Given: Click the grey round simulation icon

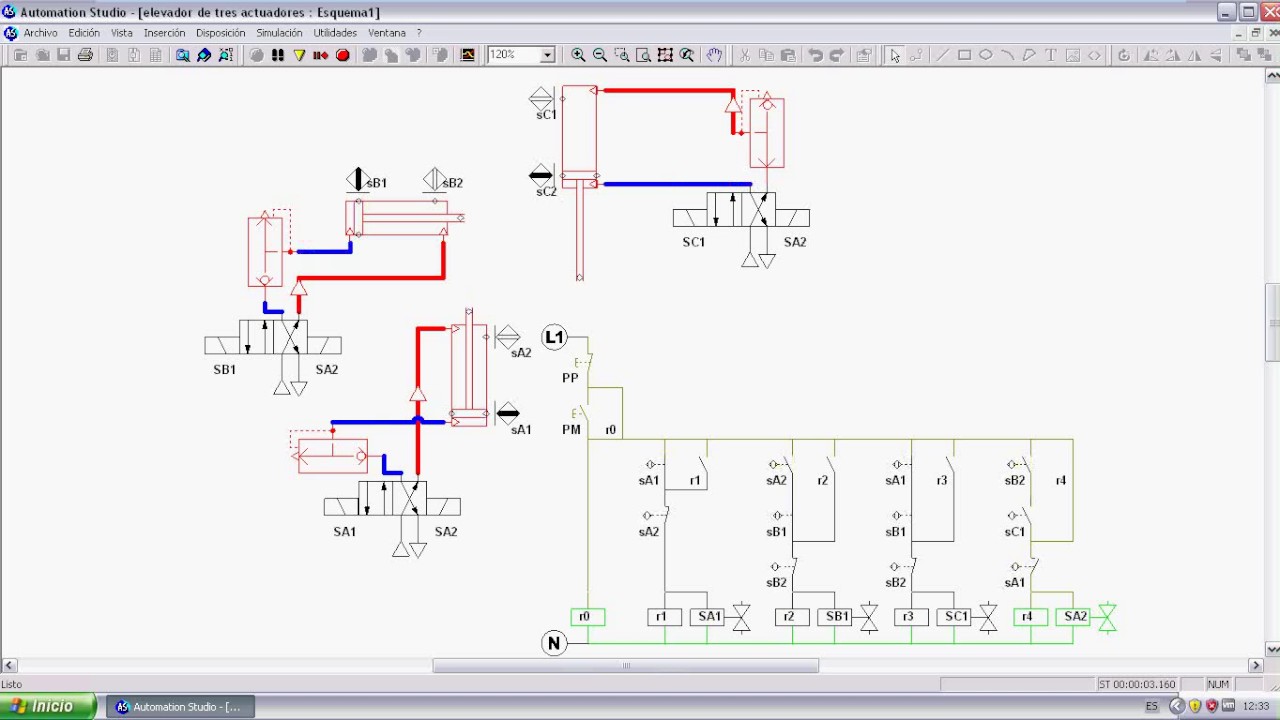Looking at the screenshot, I should click(x=257, y=55).
